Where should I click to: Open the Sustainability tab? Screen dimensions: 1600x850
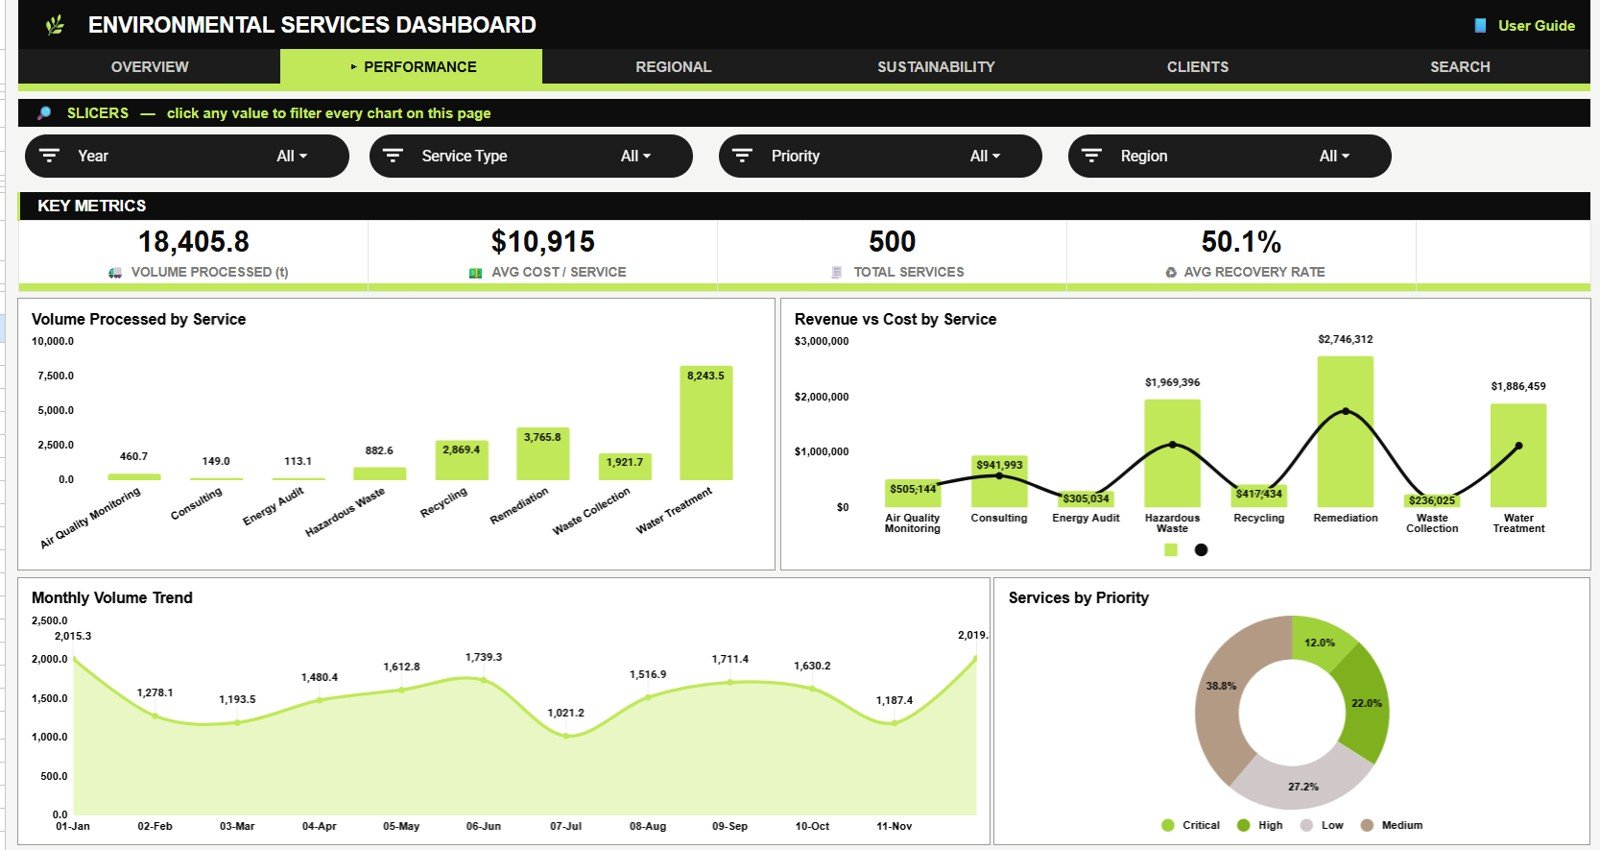pos(936,67)
